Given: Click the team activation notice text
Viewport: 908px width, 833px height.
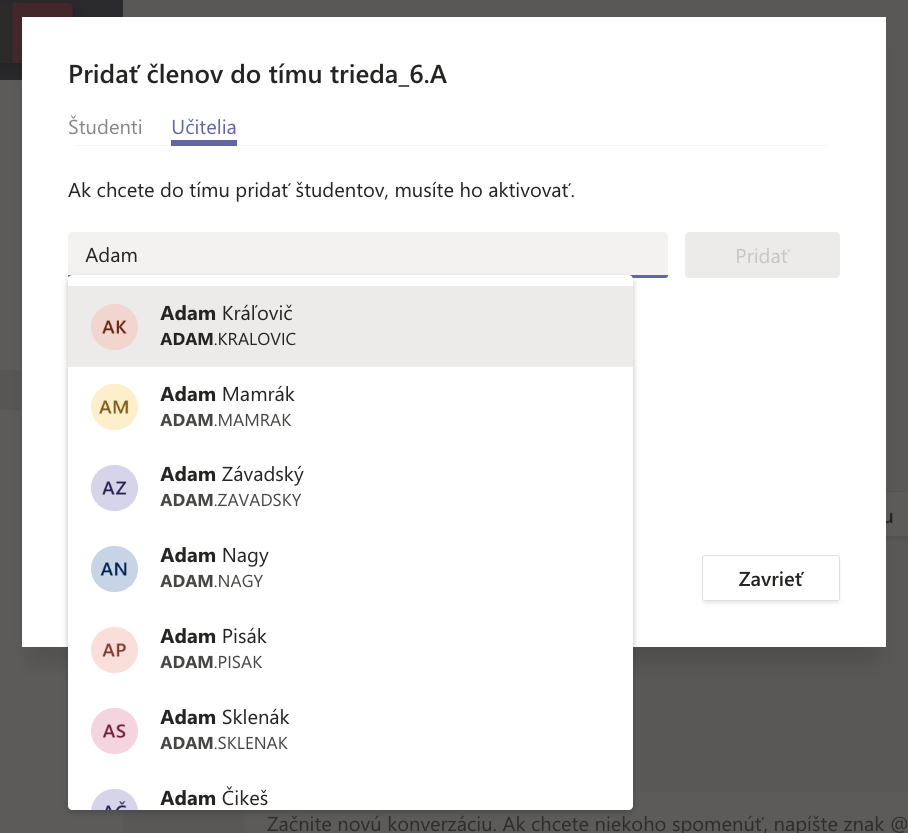Looking at the screenshot, I should point(321,190).
